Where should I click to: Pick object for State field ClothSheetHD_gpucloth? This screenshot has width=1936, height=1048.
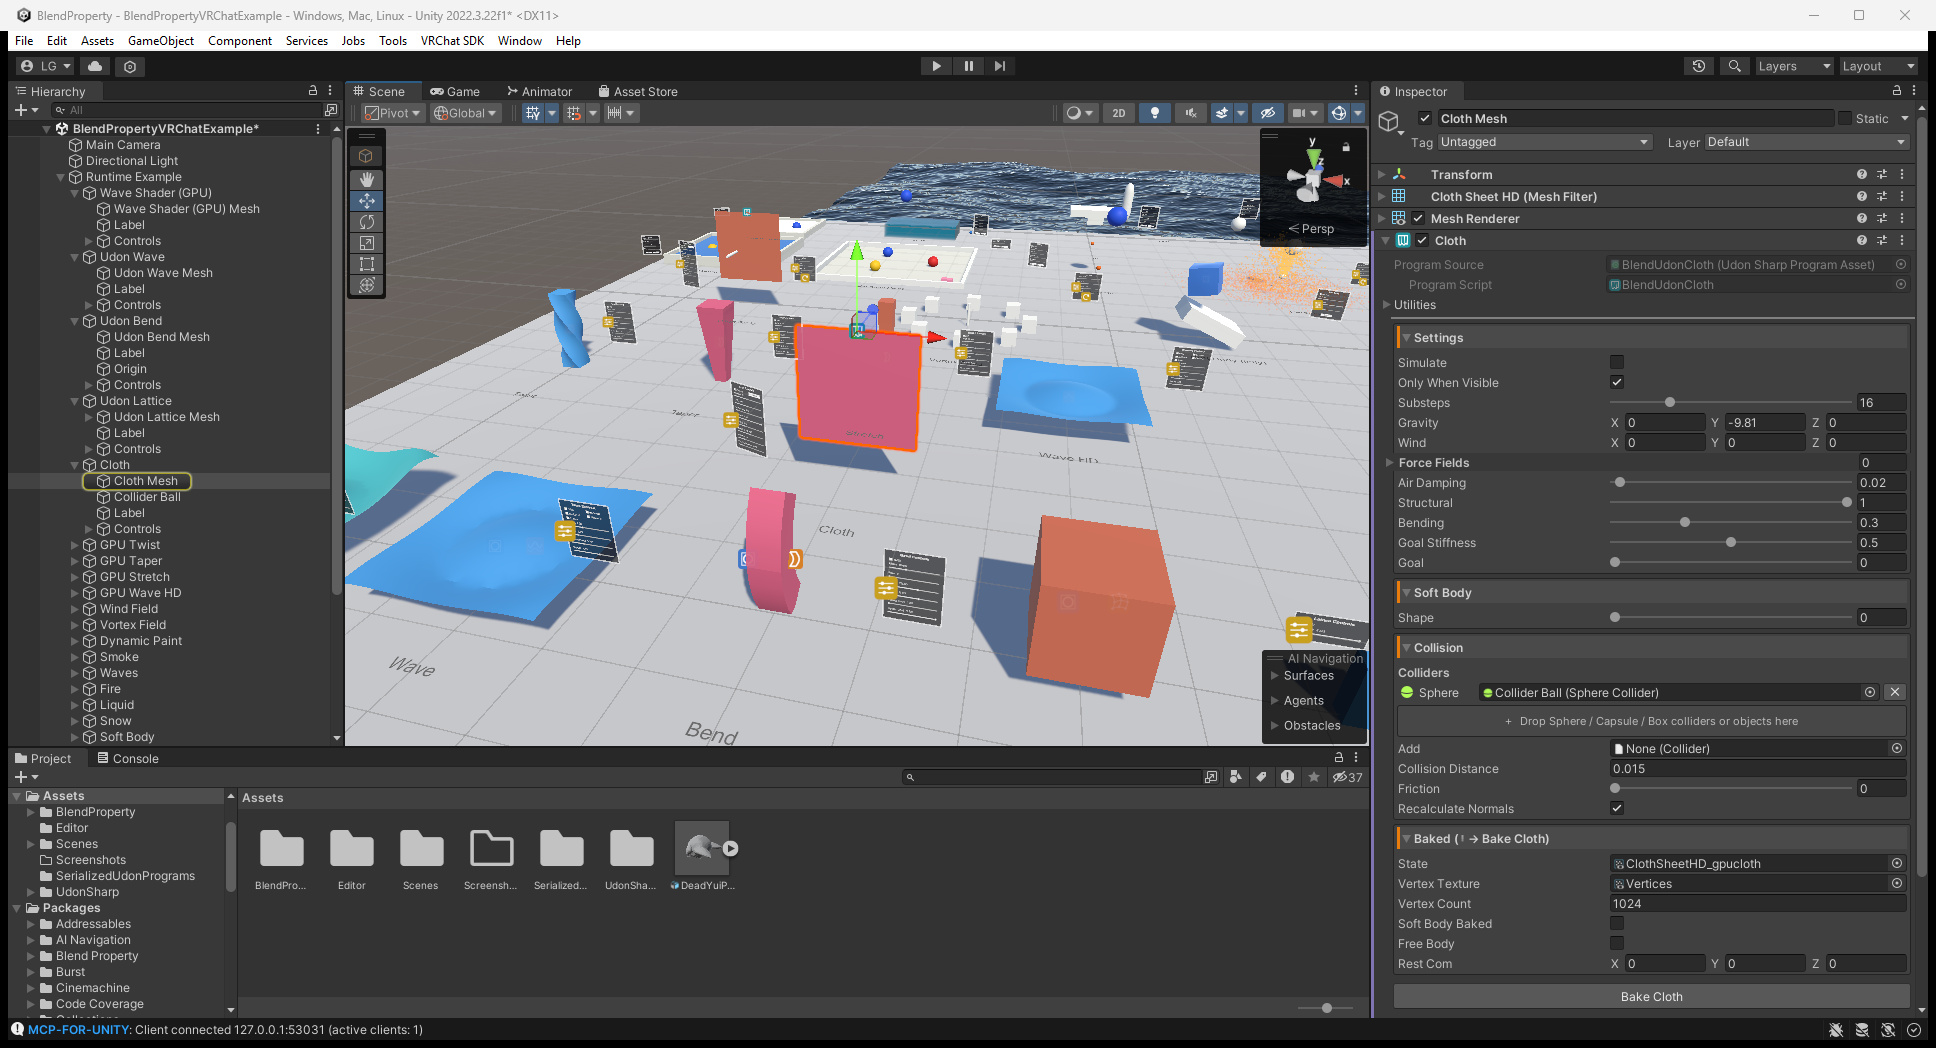[1896, 863]
